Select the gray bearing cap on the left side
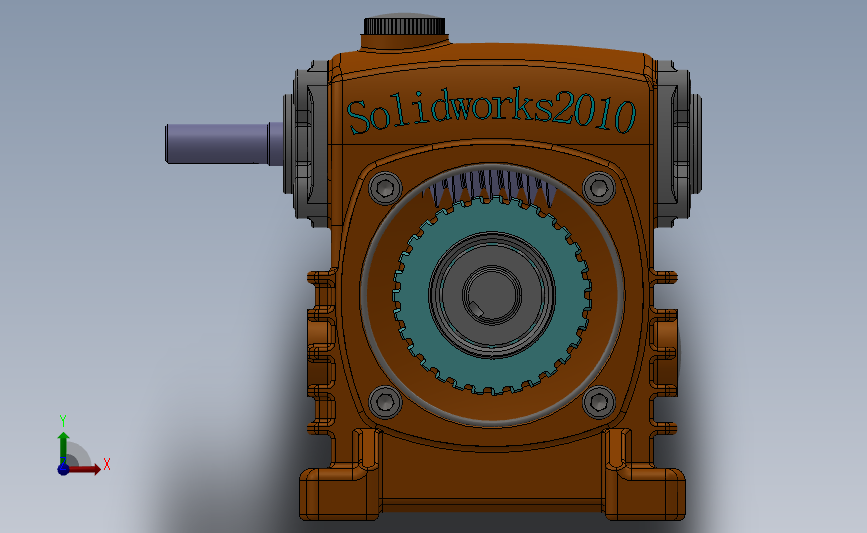 (307, 145)
